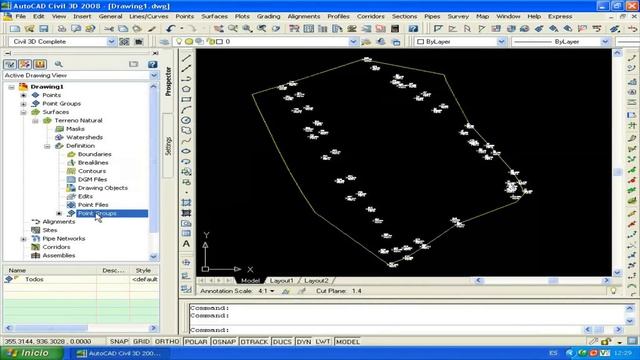Image resolution: width=640 pixels, height=360 pixels.
Task: Click the drawing area horizontal scrollbar
Action: [543, 281]
